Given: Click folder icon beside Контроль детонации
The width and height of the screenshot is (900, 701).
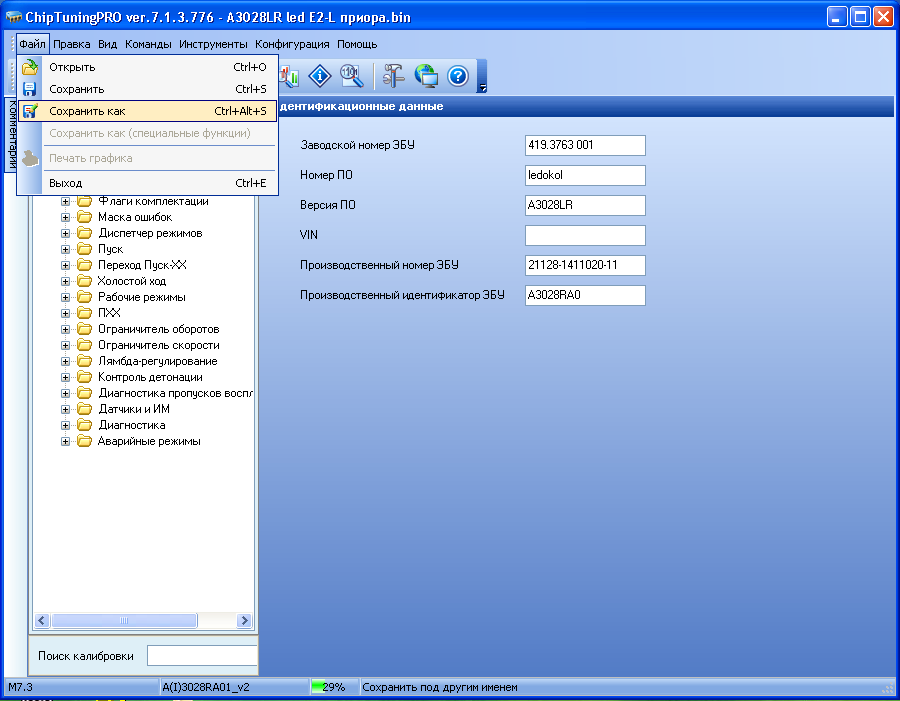Looking at the screenshot, I should pos(85,377).
